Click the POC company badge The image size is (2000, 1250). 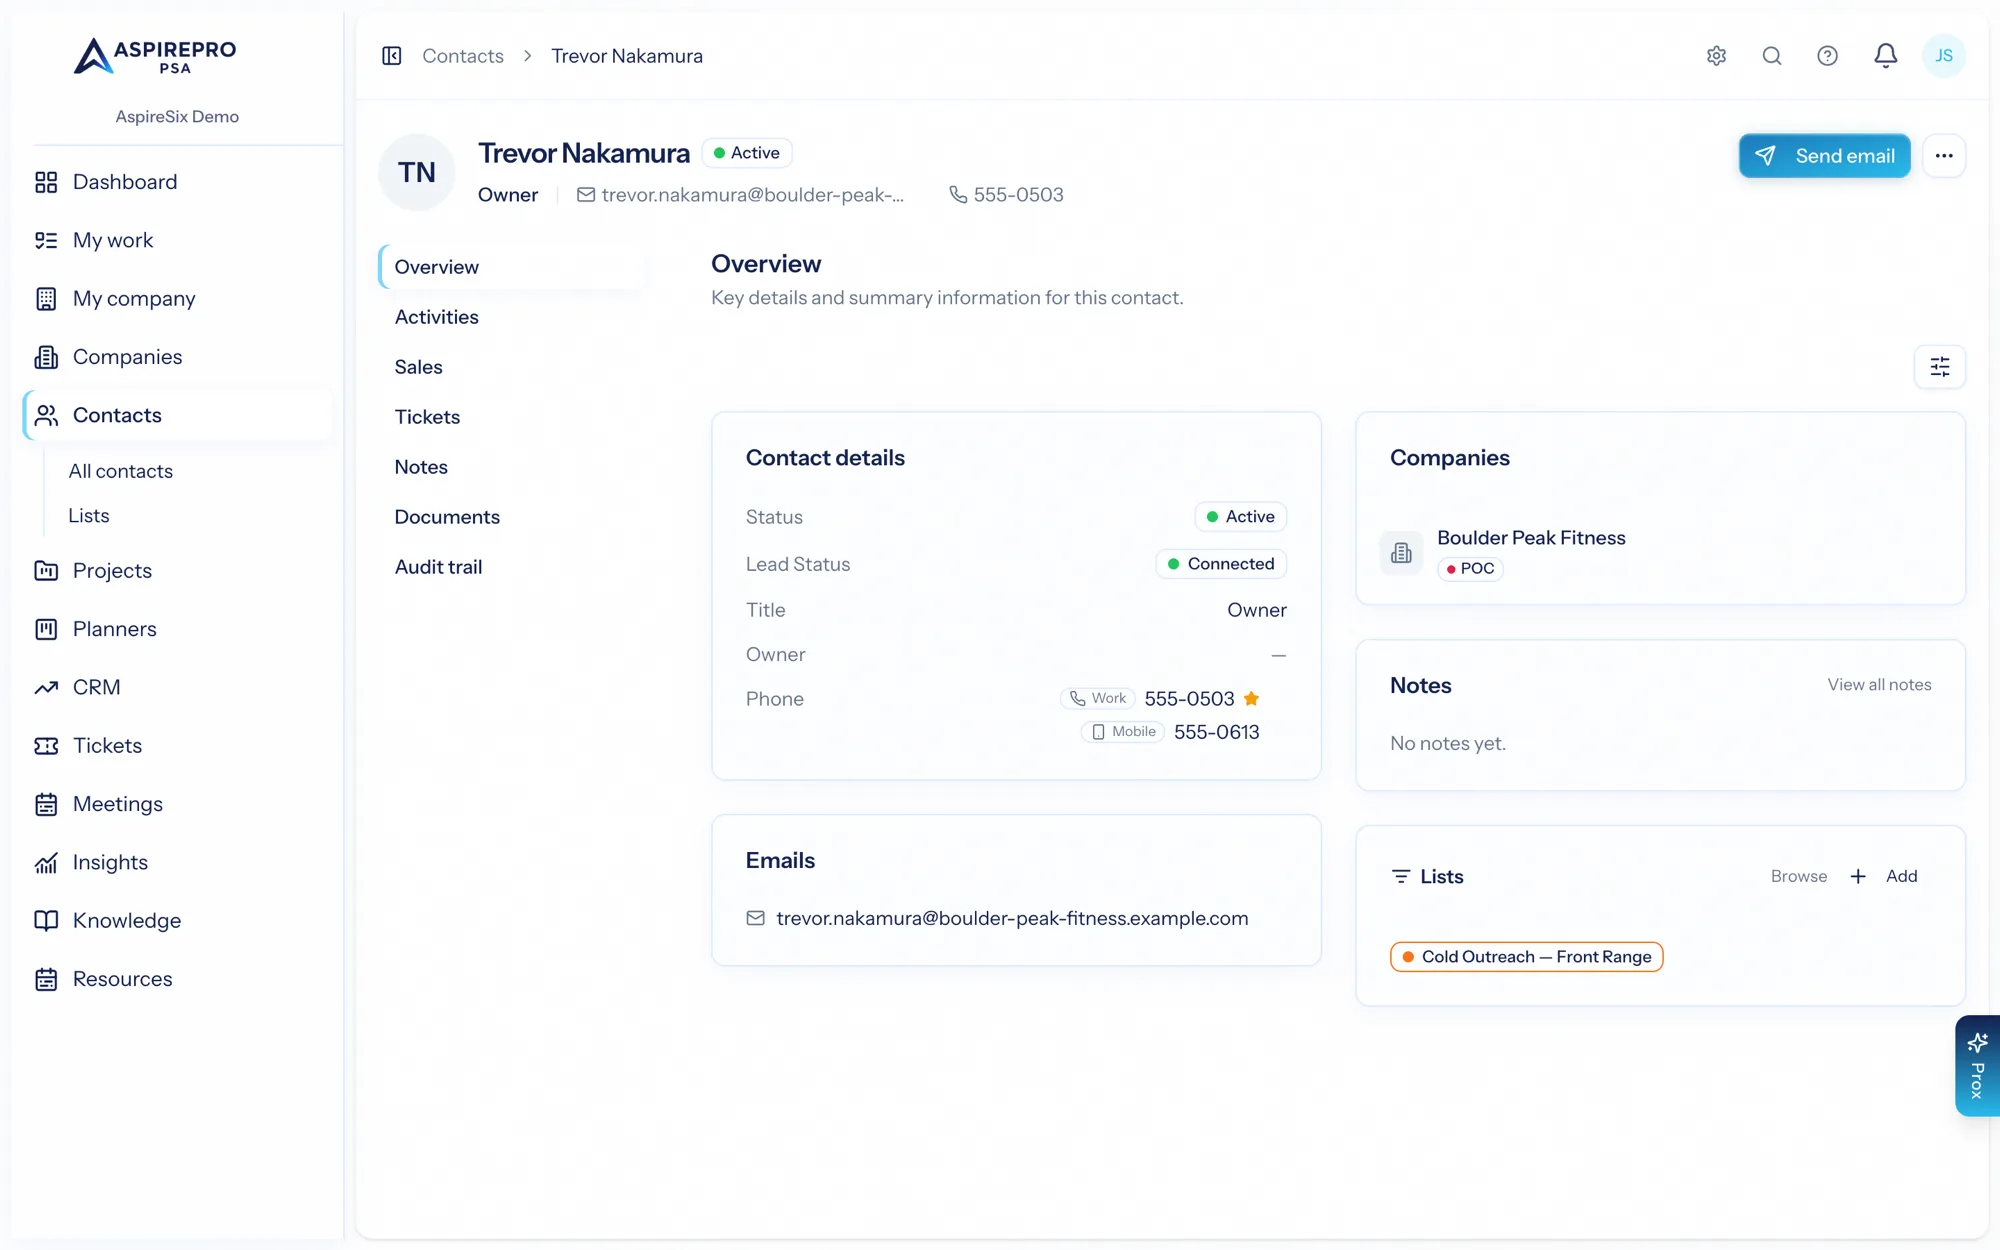pyautogui.click(x=1470, y=569)
